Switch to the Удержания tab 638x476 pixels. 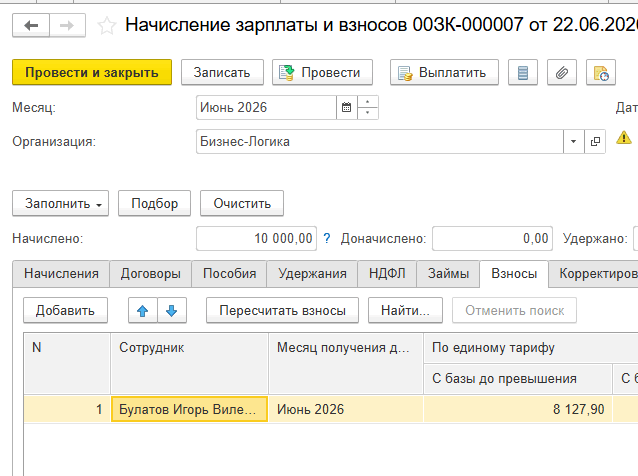(x=312, y=274)
